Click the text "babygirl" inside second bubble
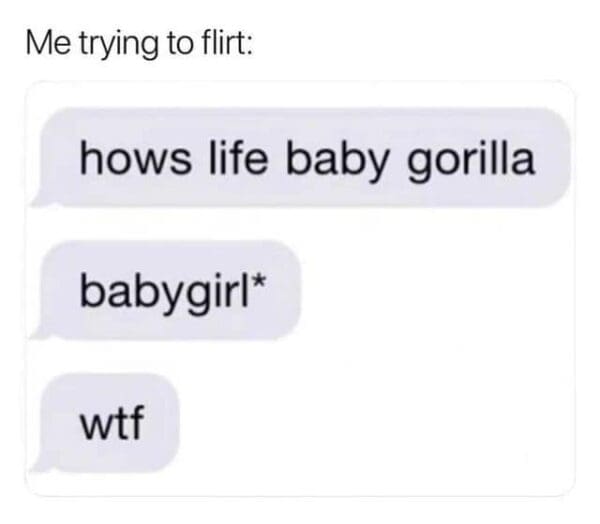Image resolution: width=600 pixels, height=524 pixels. click(x=164, y=292)
